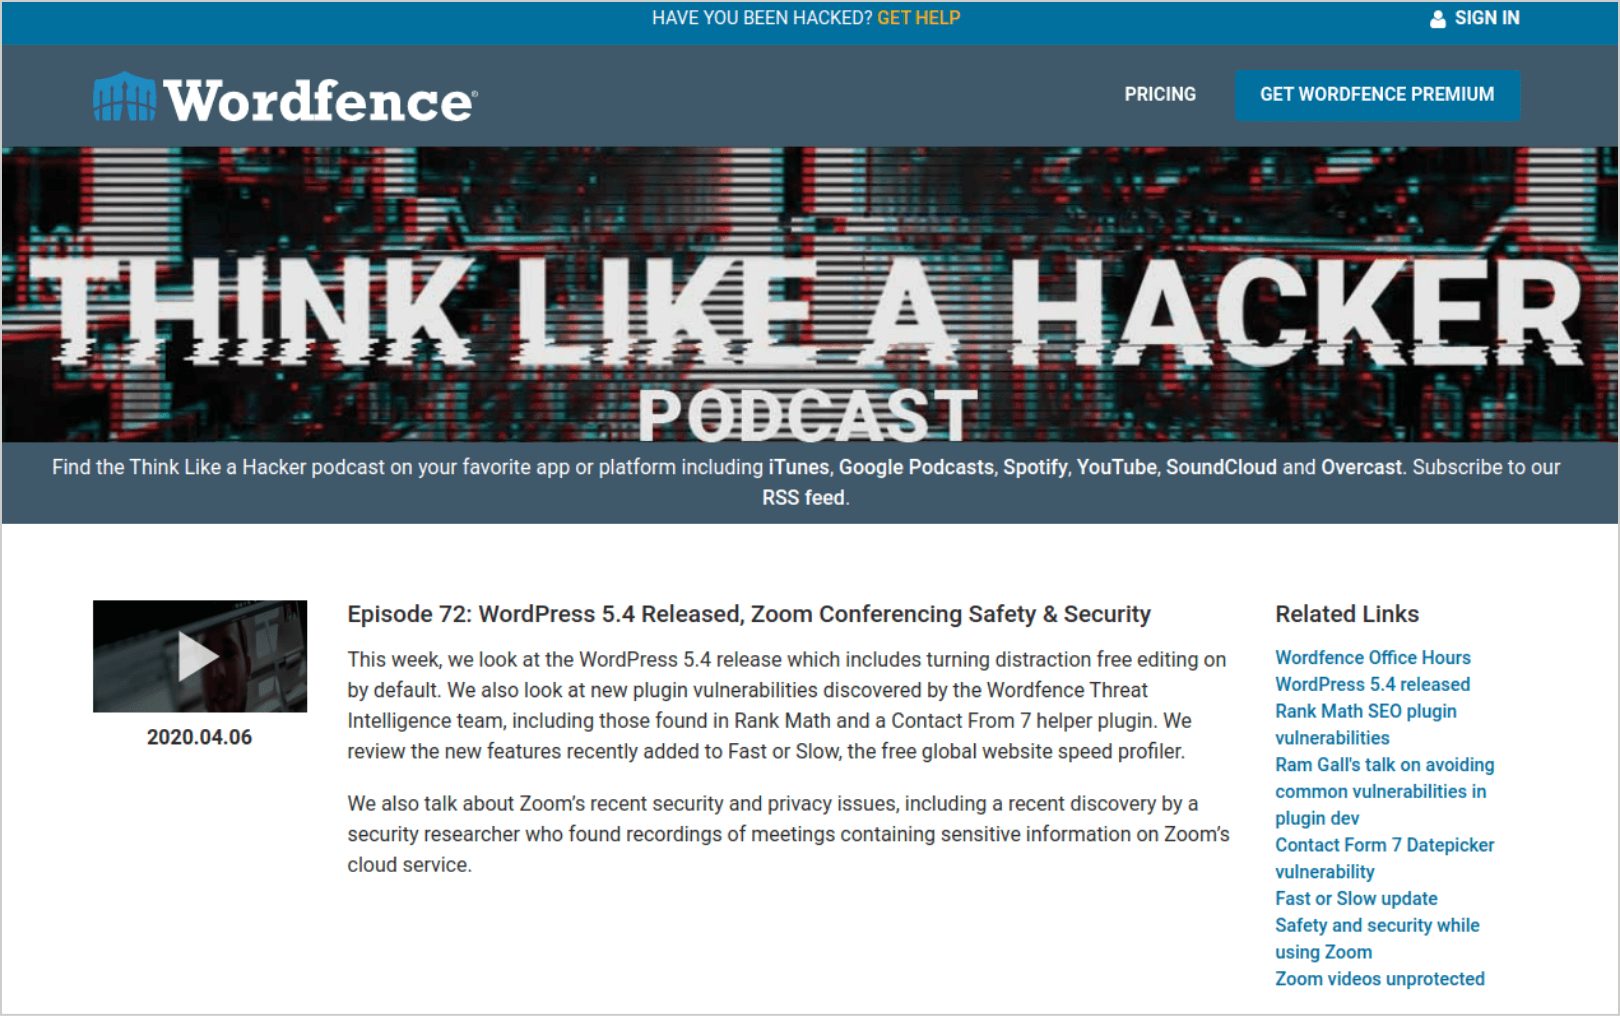Open Ram Gall's talk on avoiding vulnerabilities link

1384,791
